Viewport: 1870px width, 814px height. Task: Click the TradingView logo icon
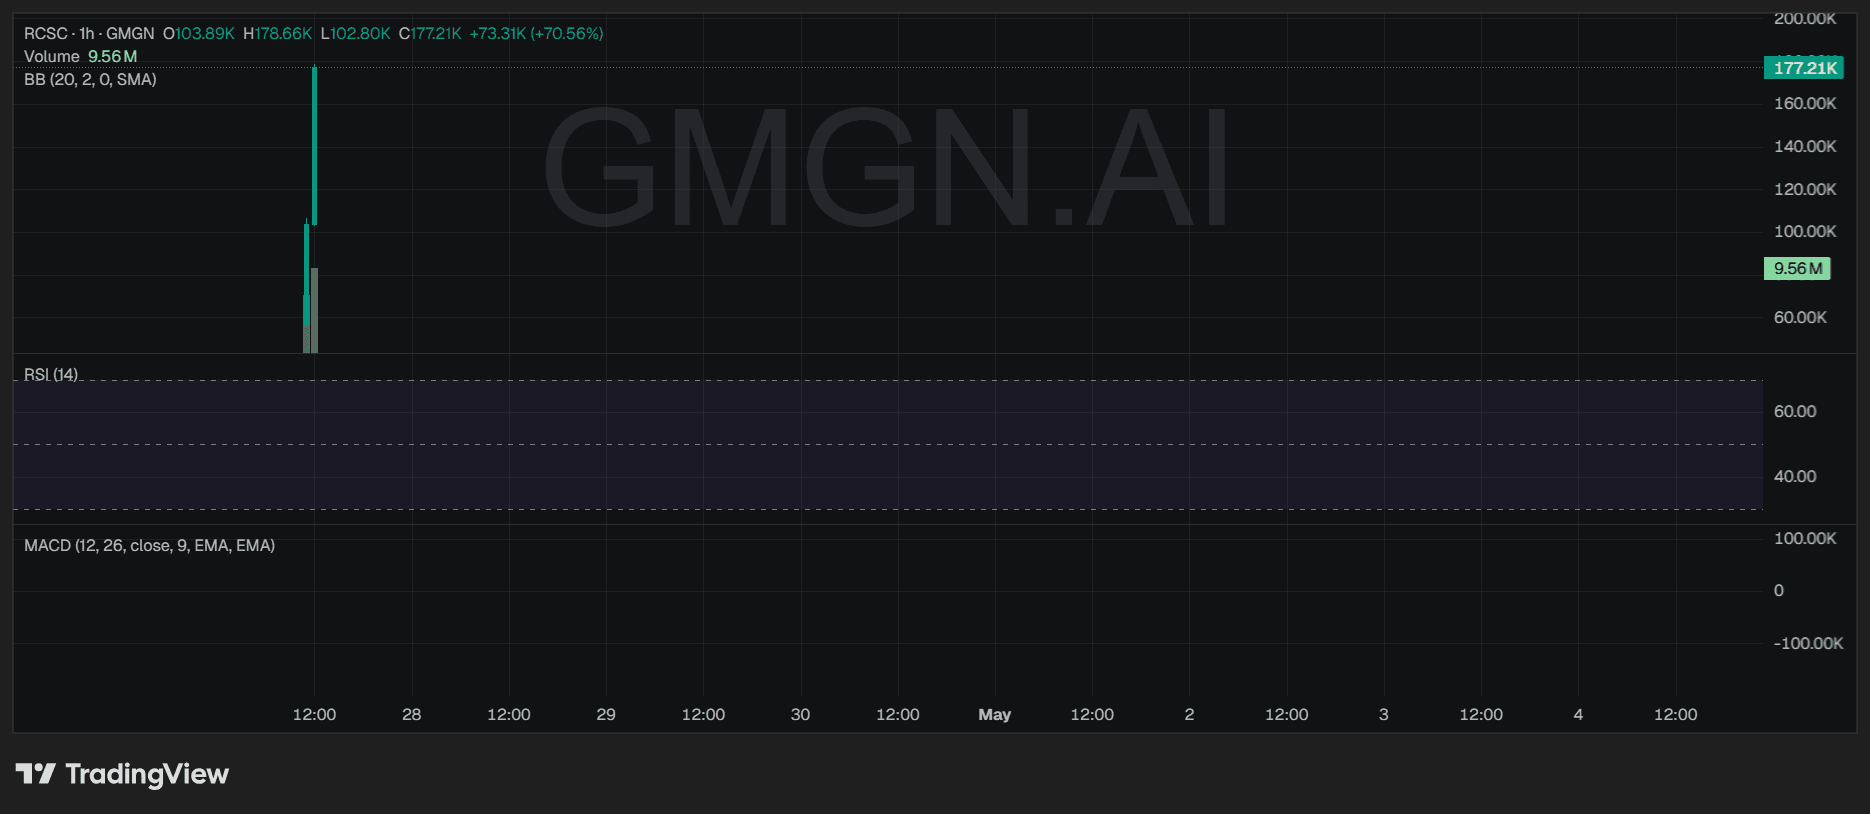coord(36,774)
